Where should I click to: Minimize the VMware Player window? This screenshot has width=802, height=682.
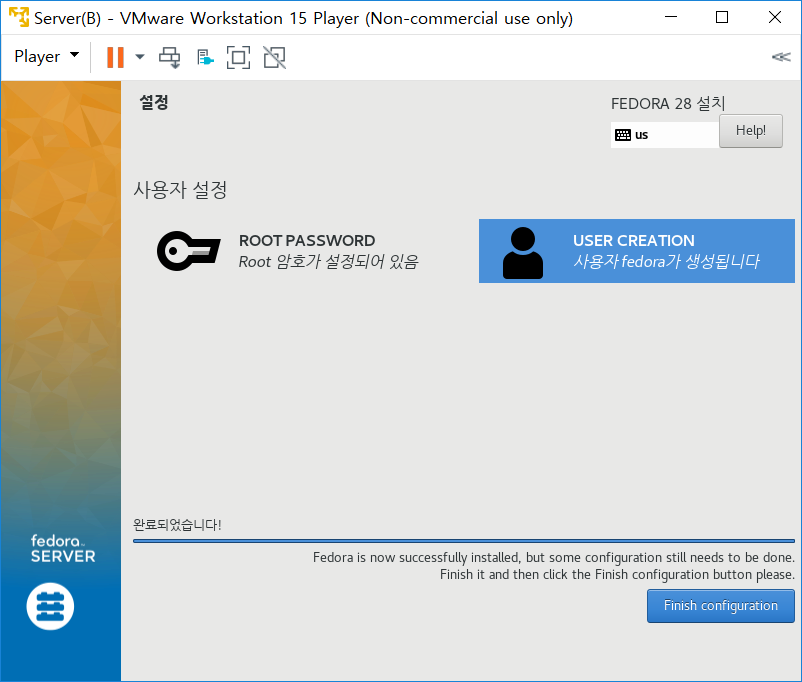671,17
